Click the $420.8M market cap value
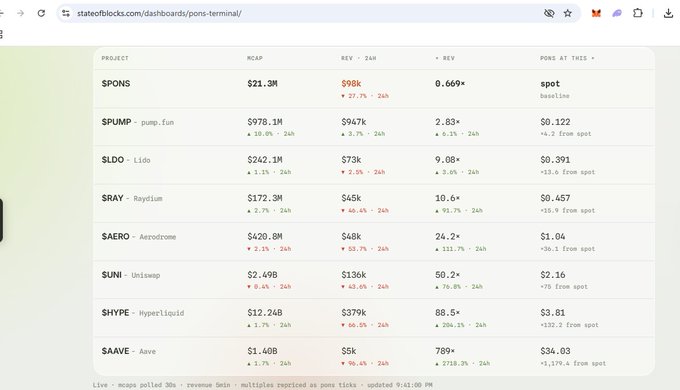680x390 pixels. 265,237
